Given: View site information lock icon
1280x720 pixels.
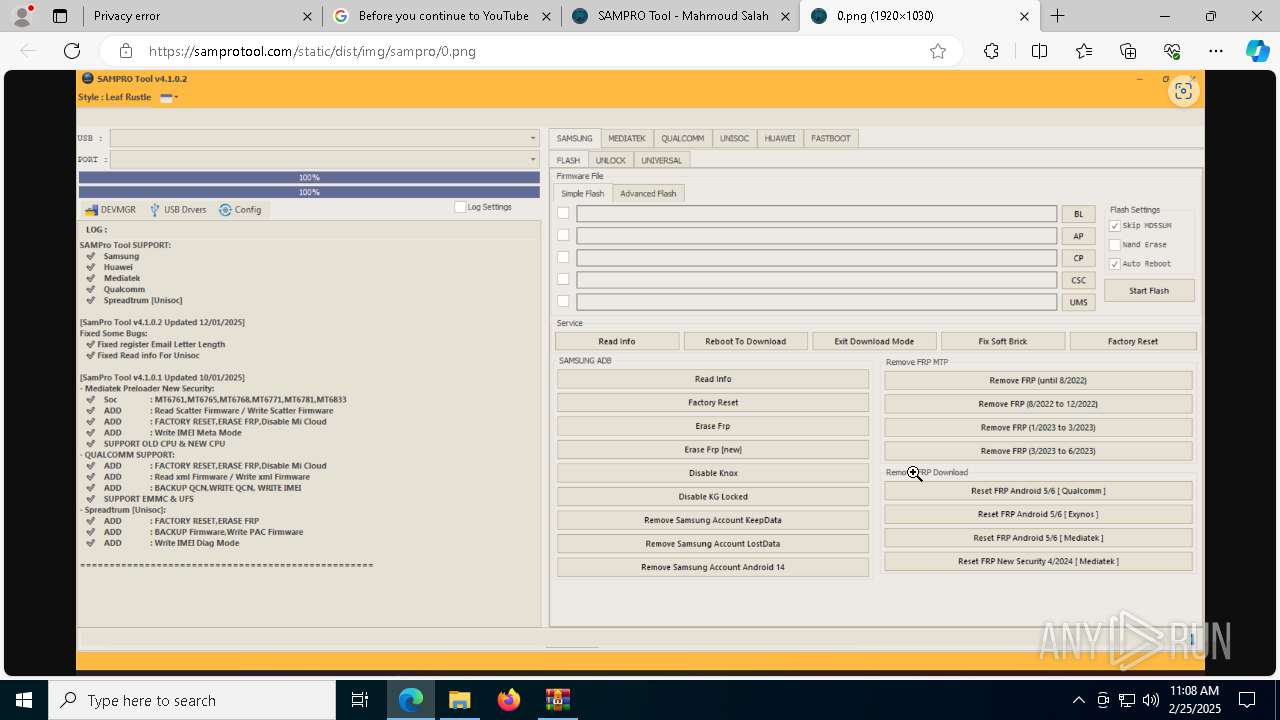Looking at the screenshot, I should pyautogui.click(x=125, y=51).
